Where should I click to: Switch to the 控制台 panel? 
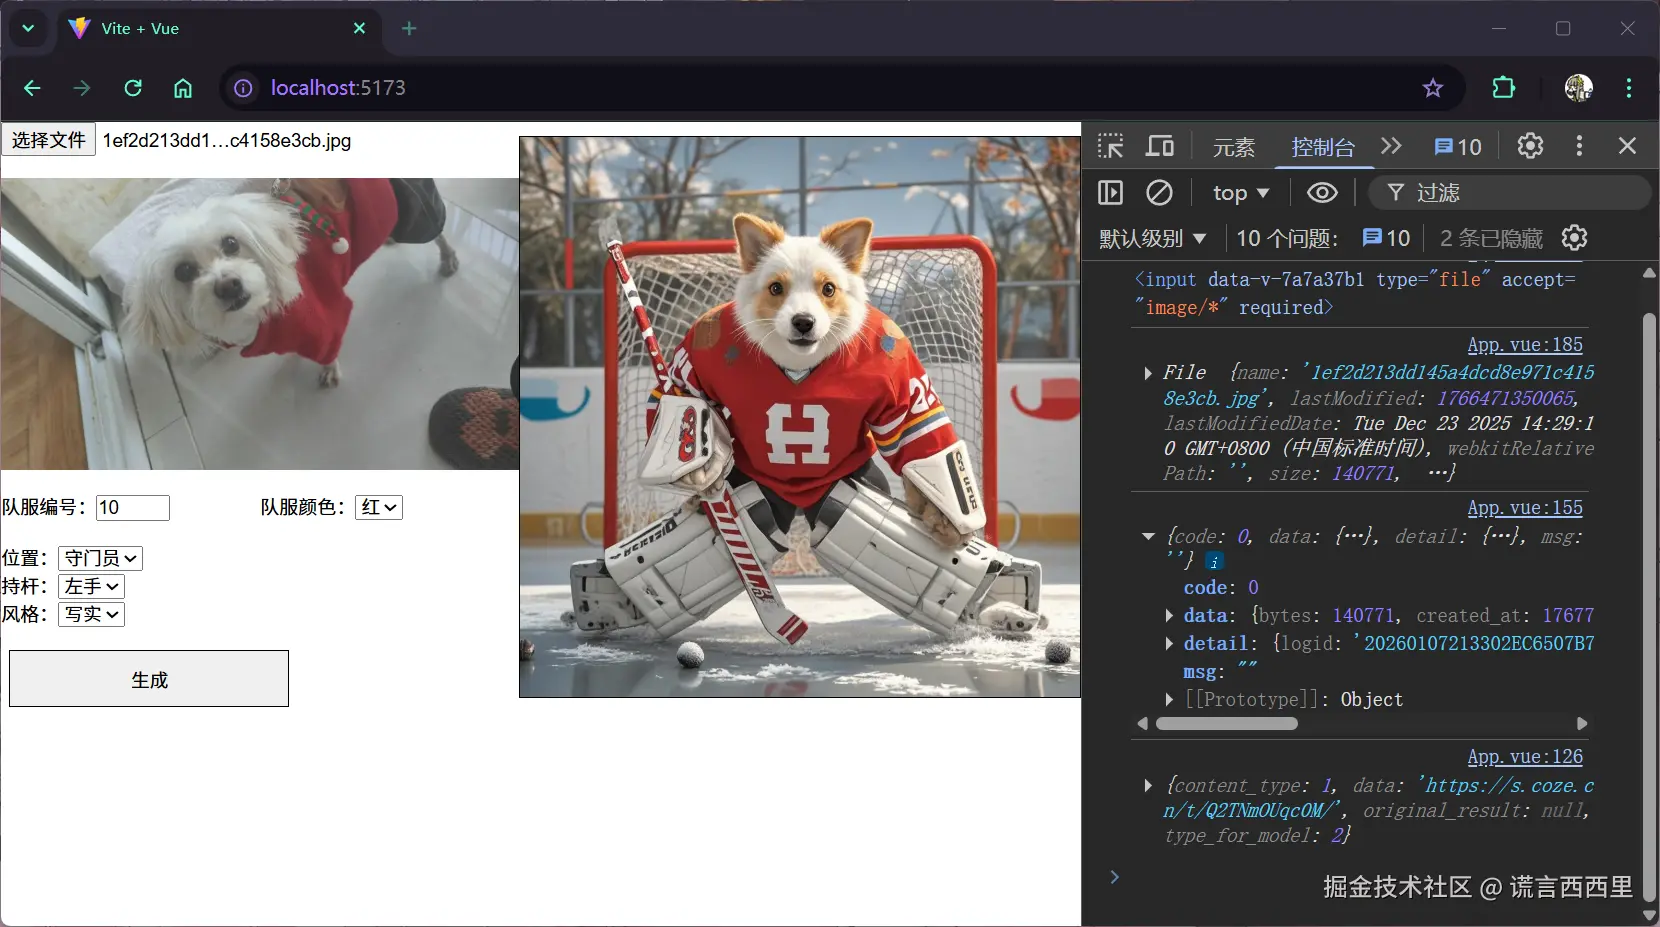(x=1323, y=147)
